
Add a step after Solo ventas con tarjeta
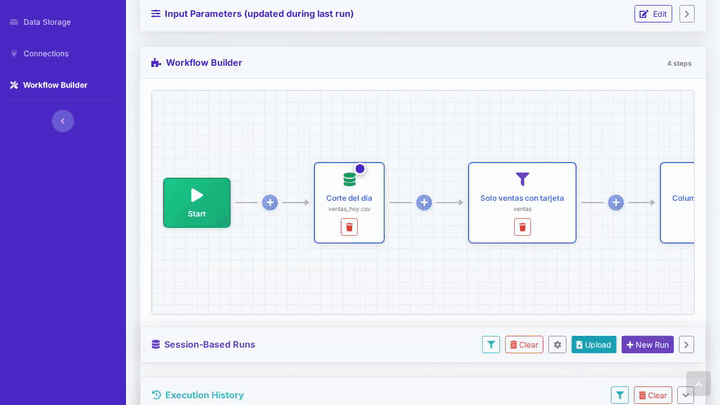point(616,202)
